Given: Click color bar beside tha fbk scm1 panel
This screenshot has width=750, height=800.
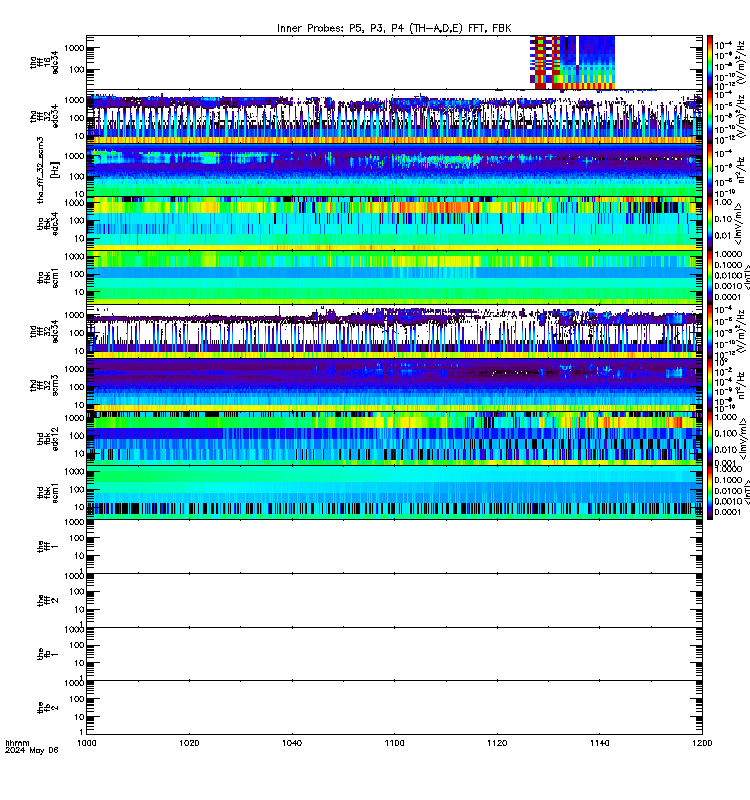Looking at the screenshot, I should 710,278.
